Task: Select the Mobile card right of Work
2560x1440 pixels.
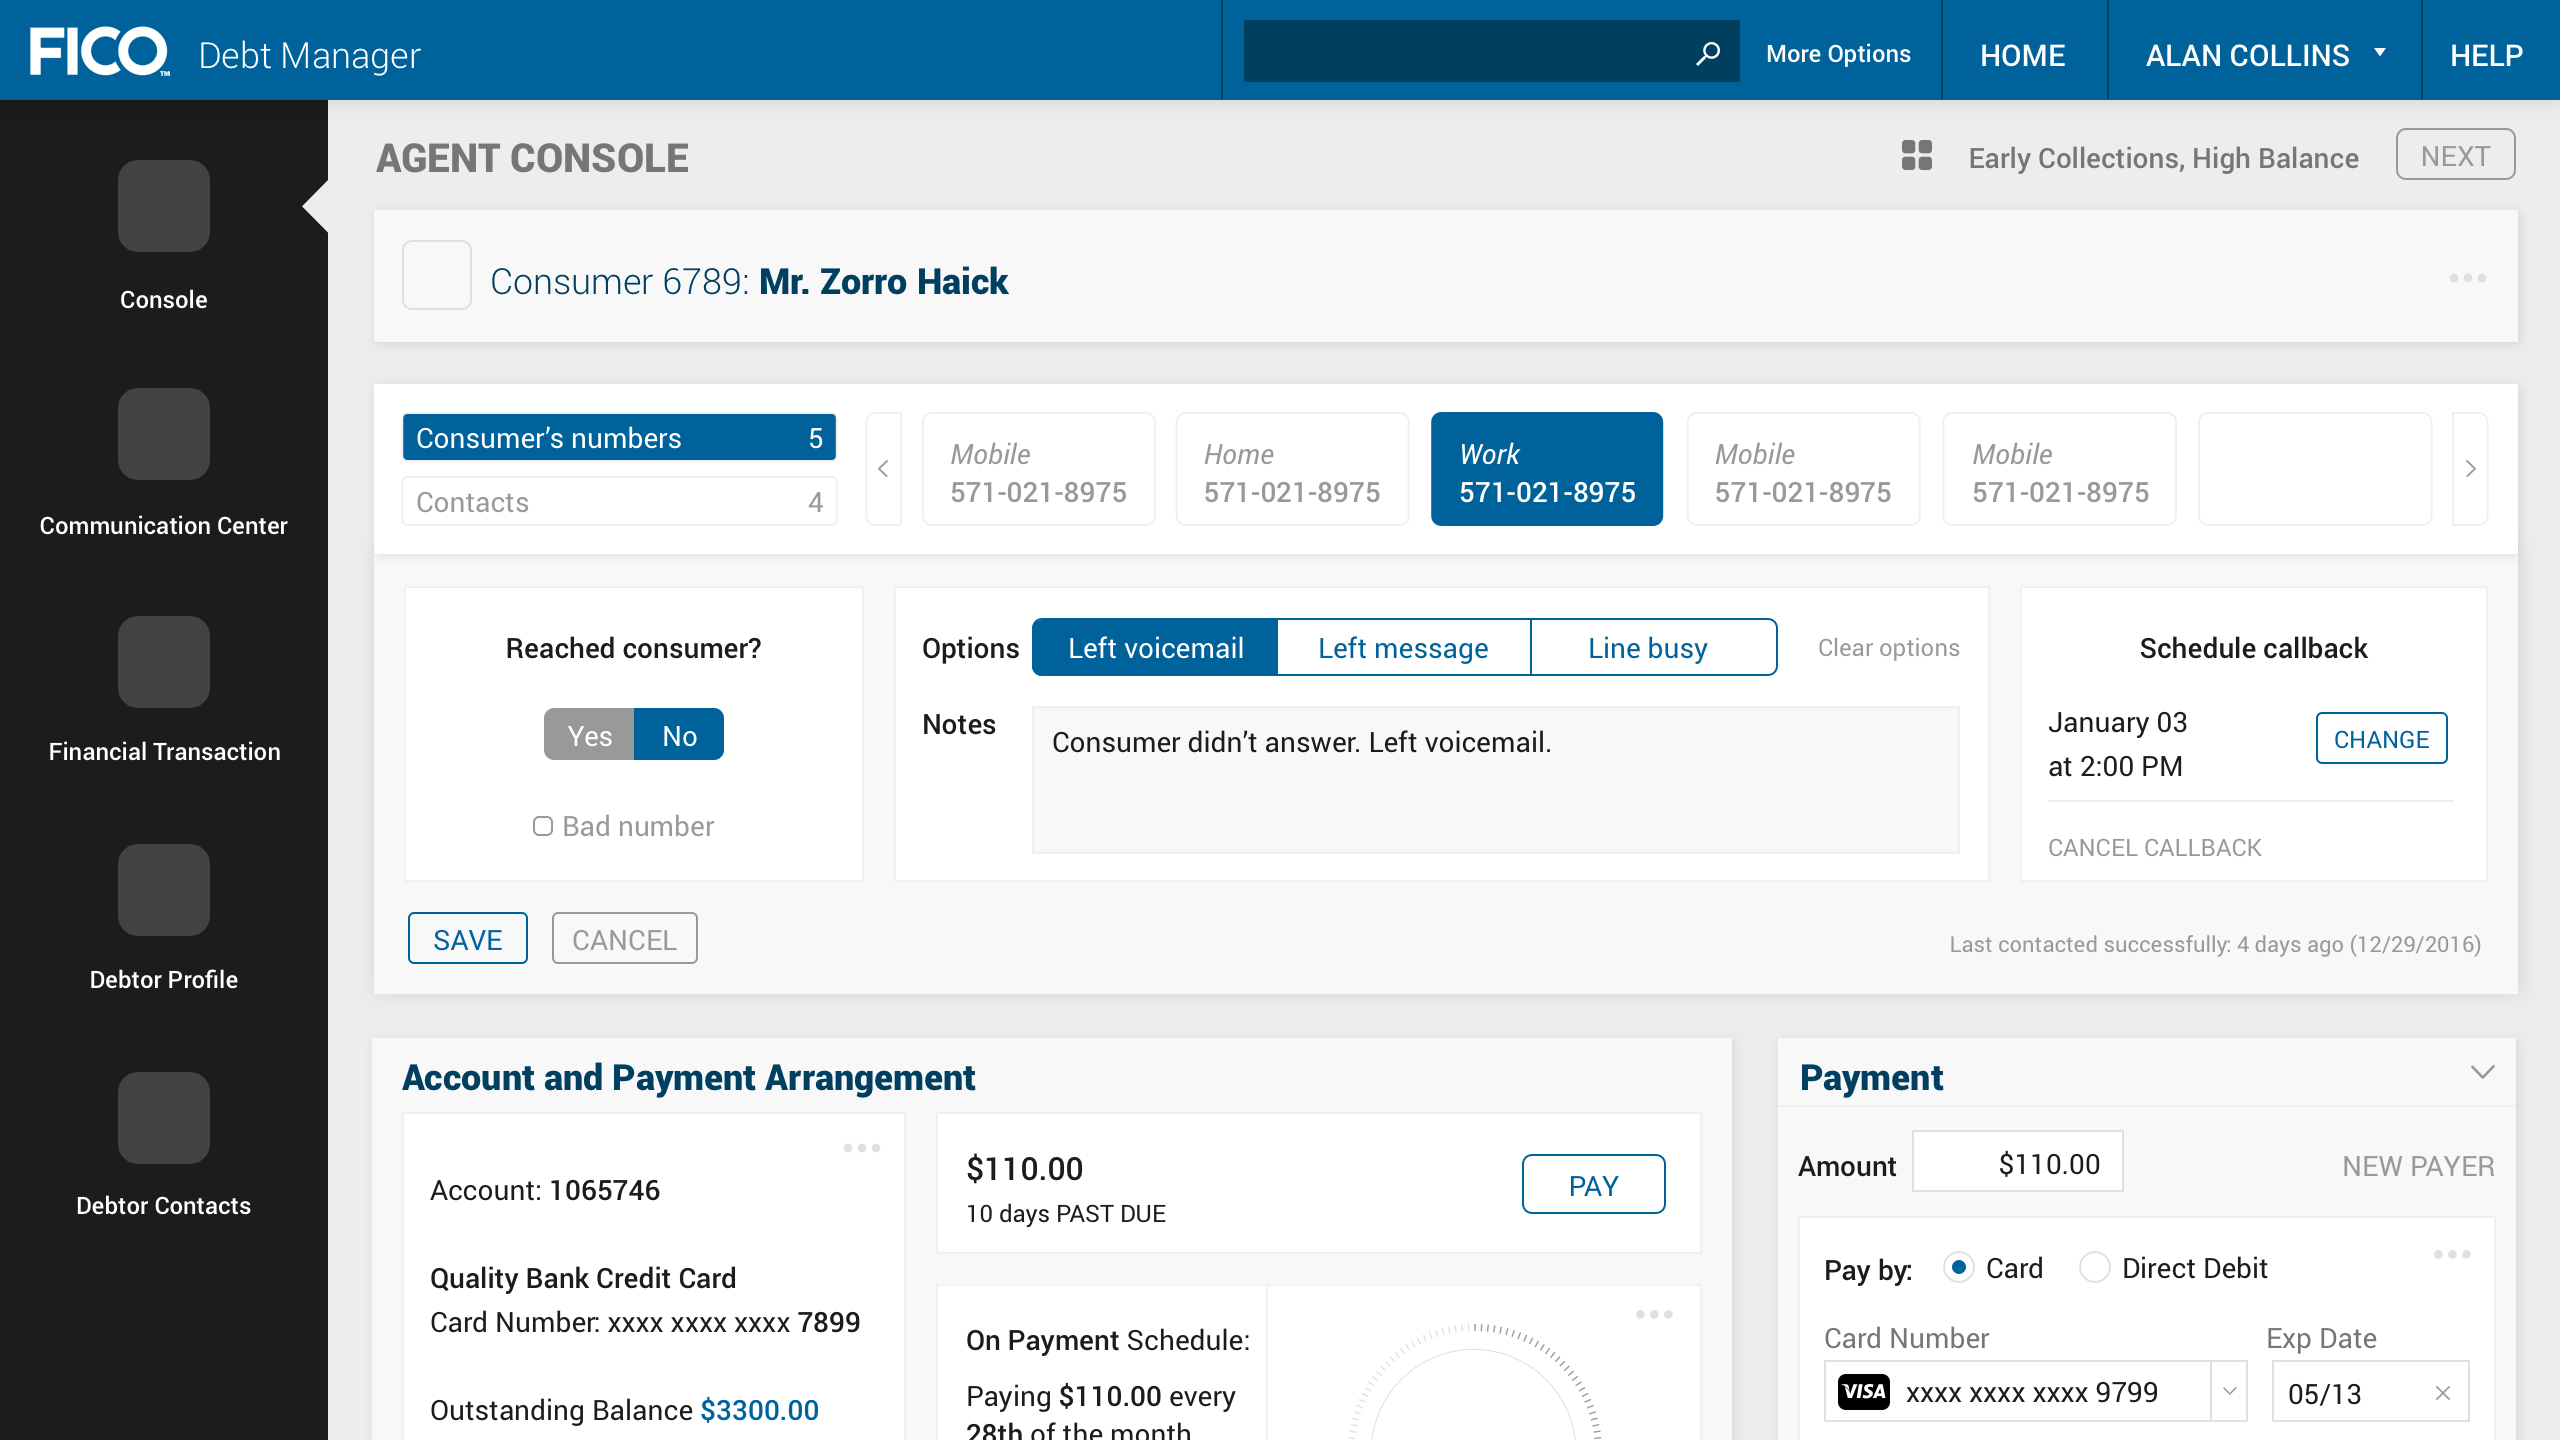Action: point(1803,468)
